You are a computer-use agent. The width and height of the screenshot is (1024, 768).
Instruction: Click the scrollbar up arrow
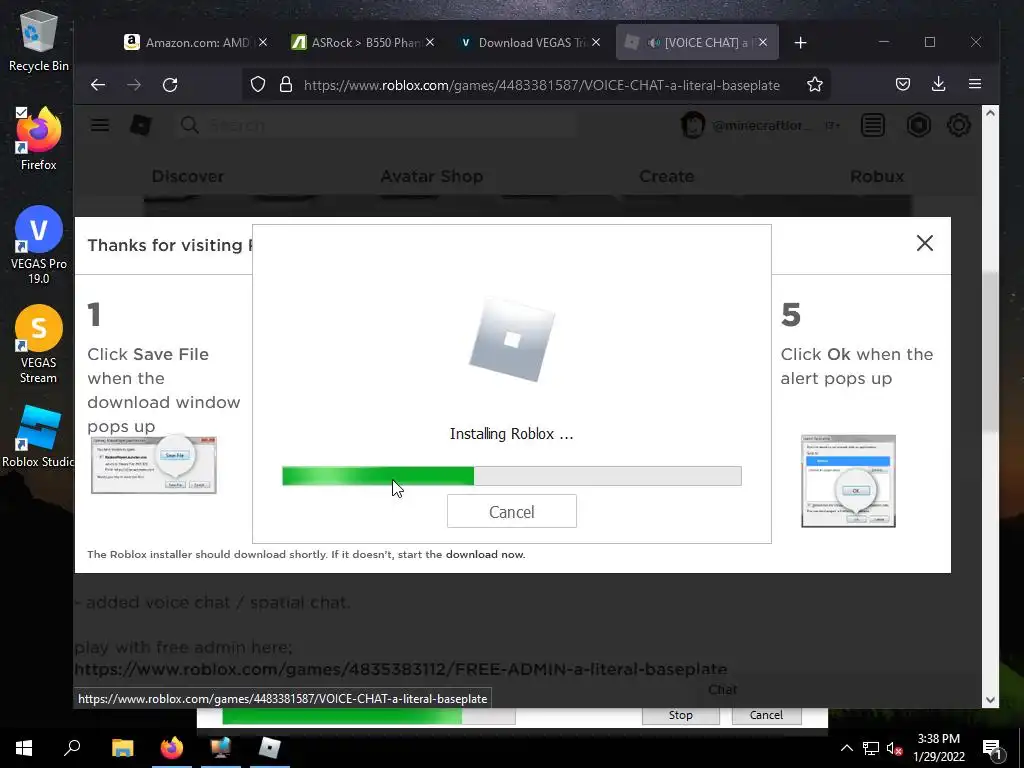click(x=990, y=112)
